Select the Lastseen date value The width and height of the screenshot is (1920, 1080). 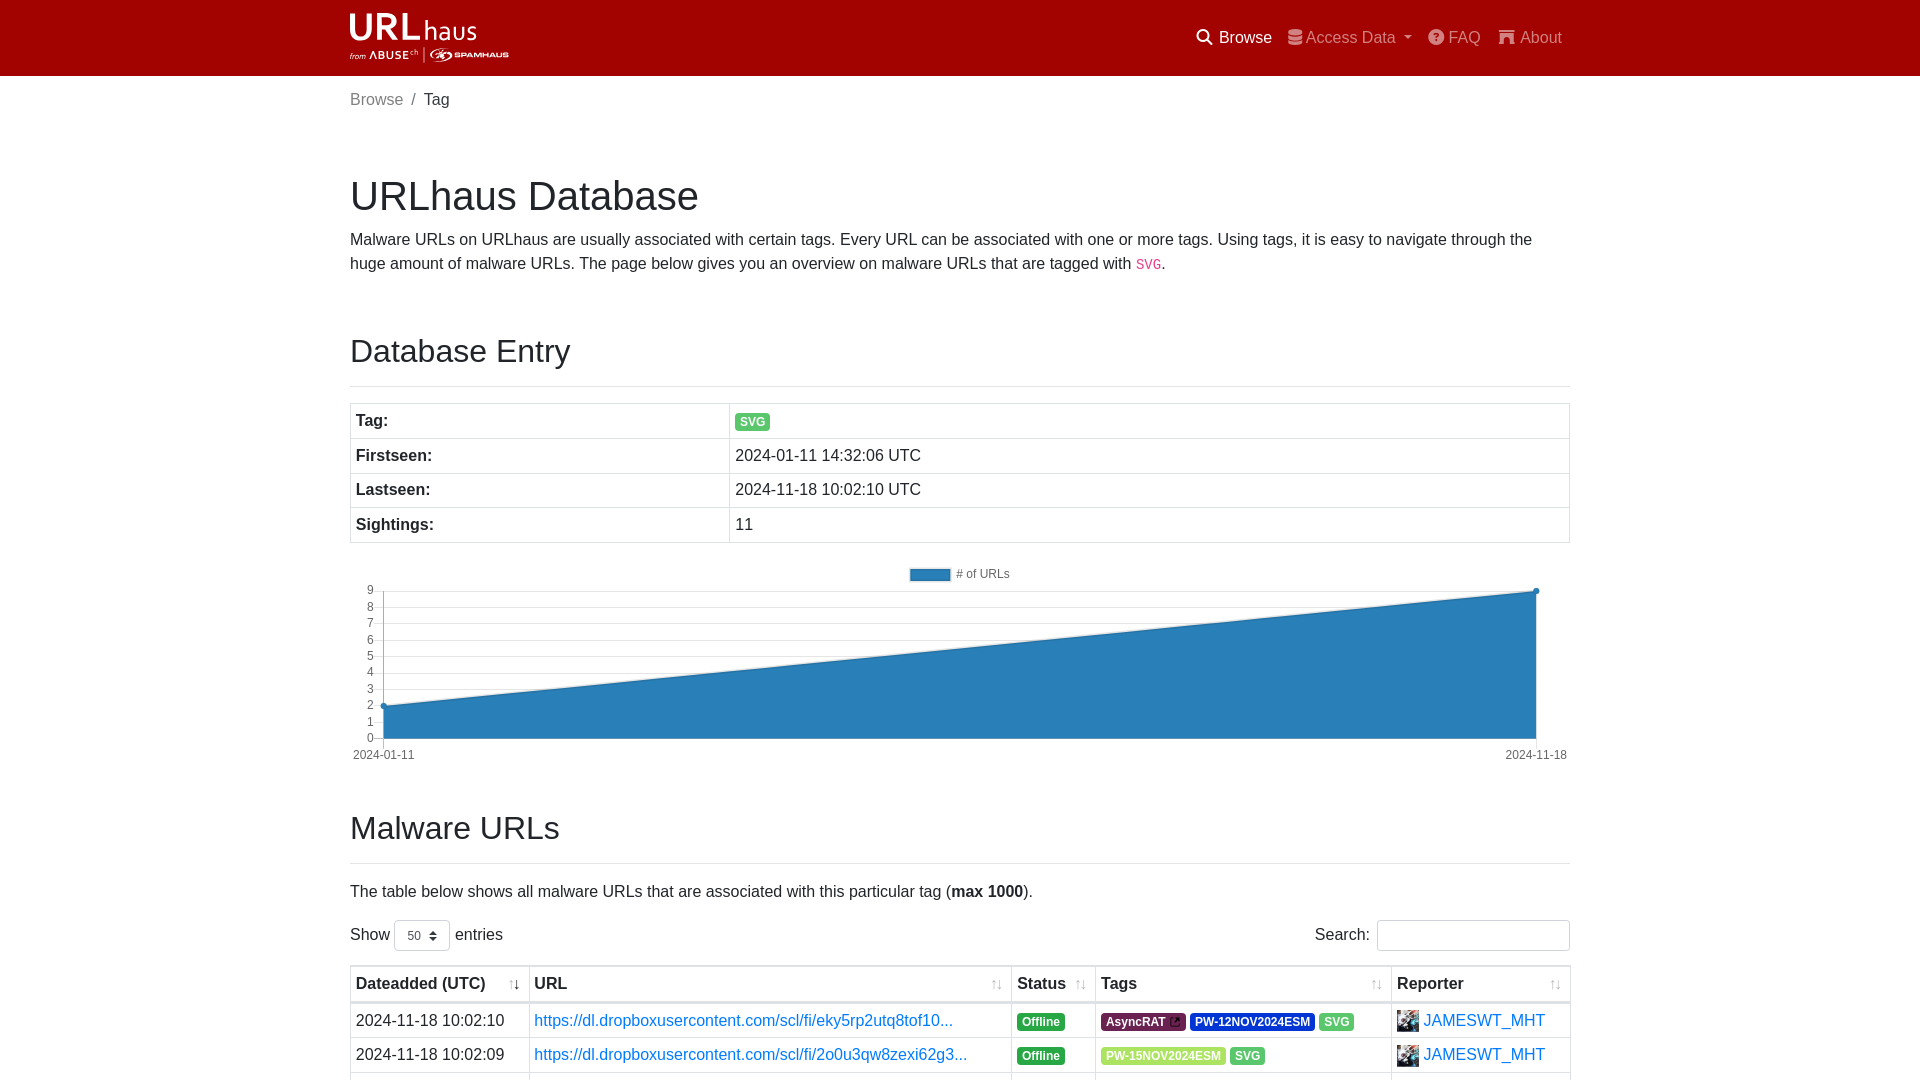tap(828, 490)
